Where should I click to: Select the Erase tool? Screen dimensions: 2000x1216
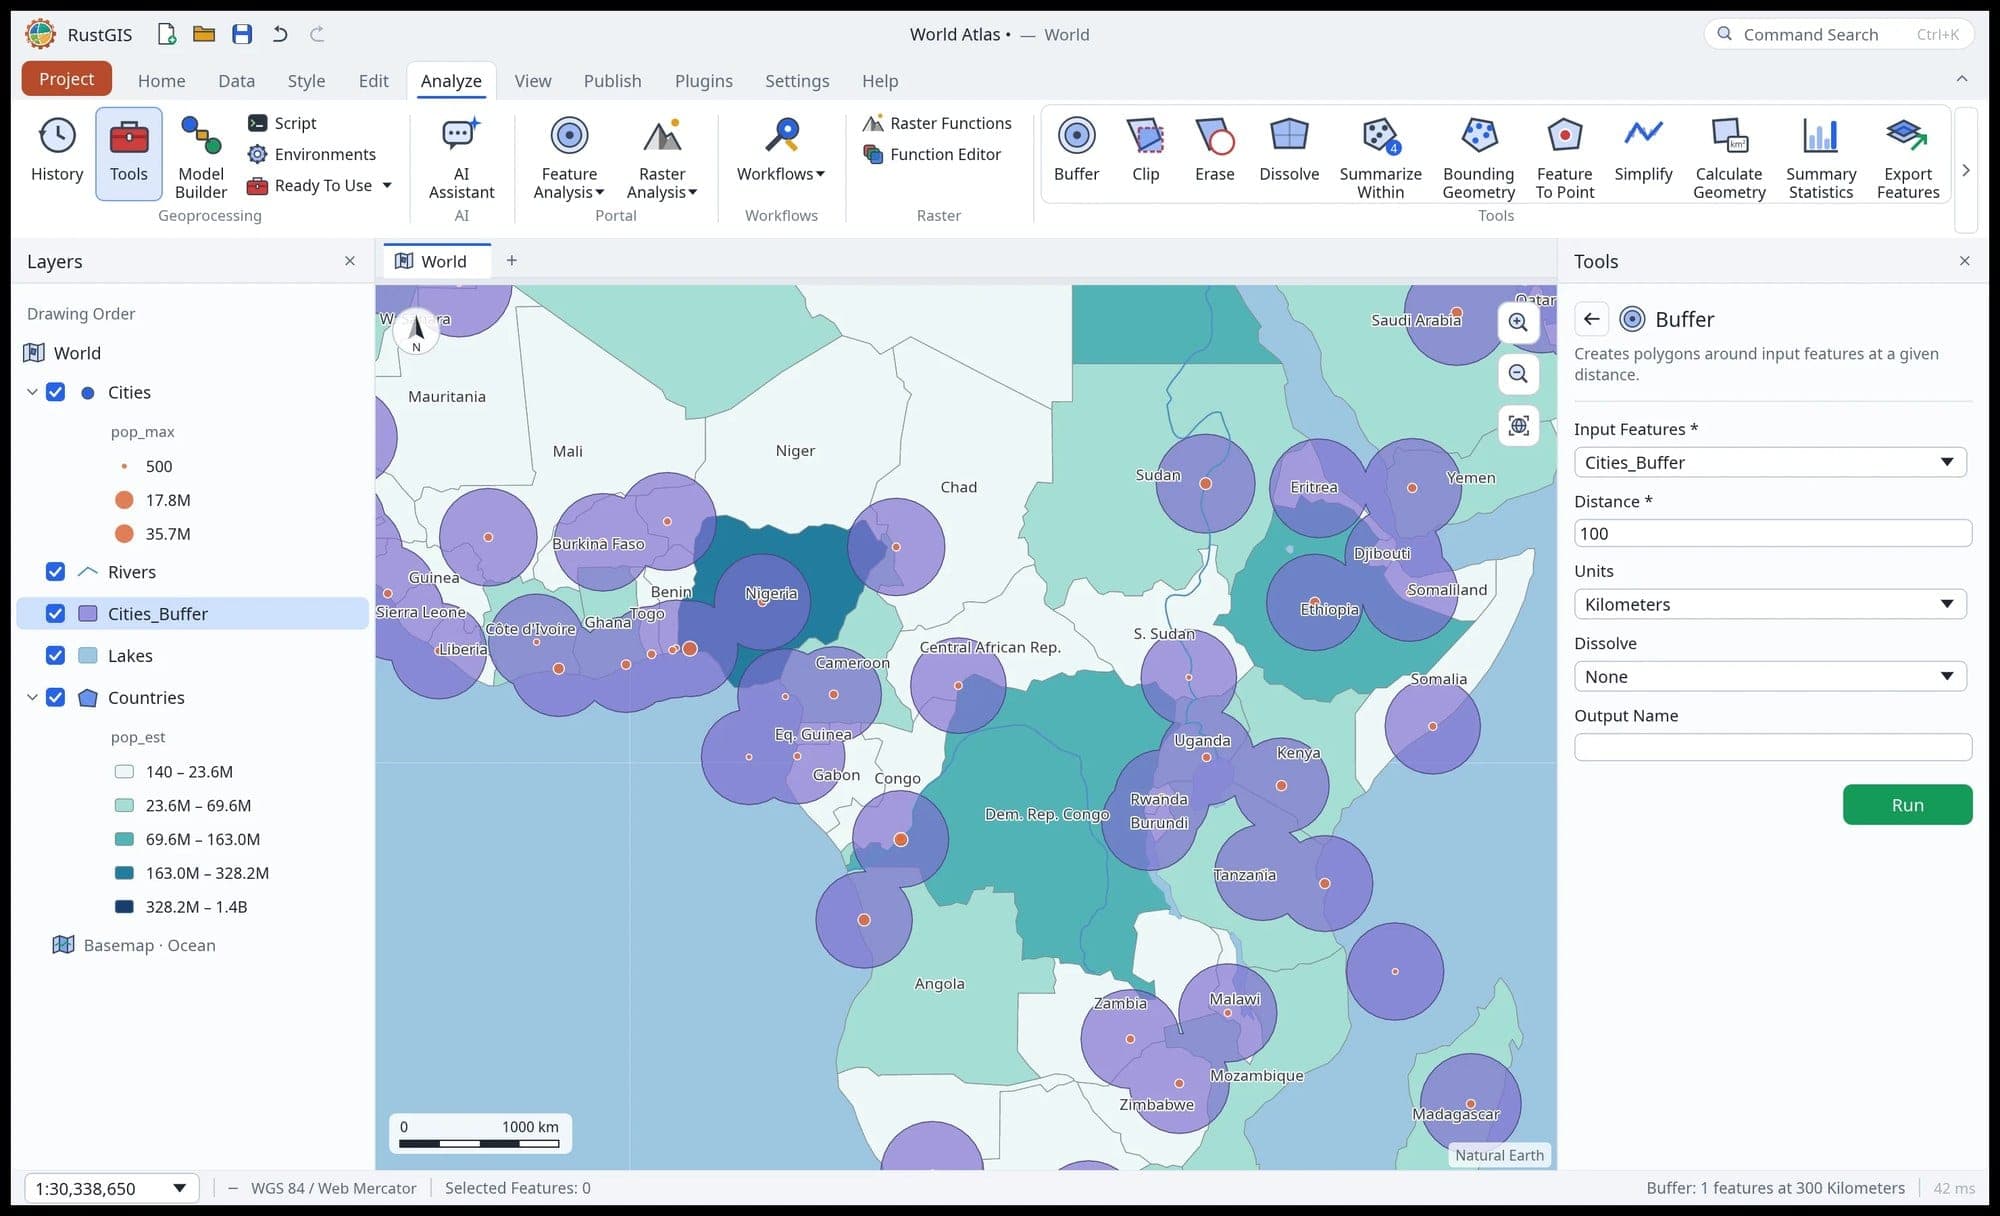click(x=1214, y=152)
